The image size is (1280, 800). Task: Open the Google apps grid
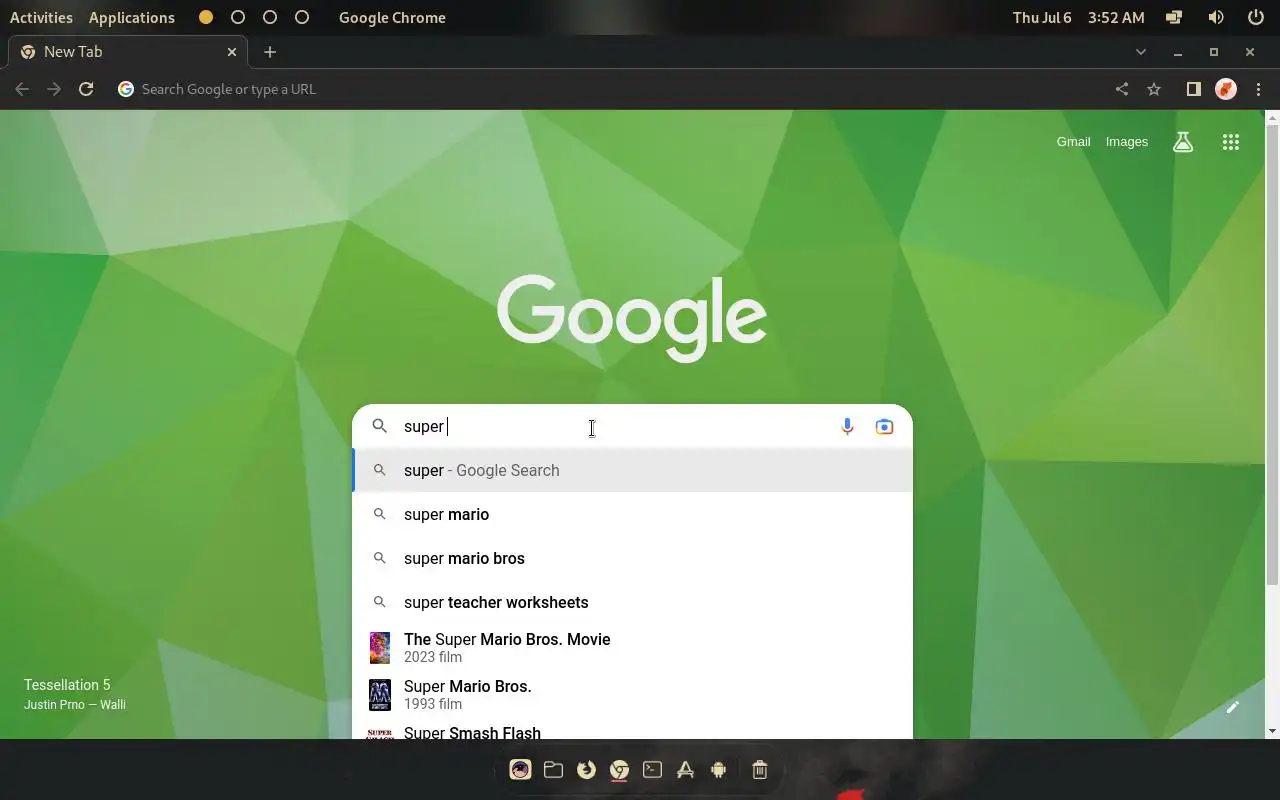pos(1231,142)
